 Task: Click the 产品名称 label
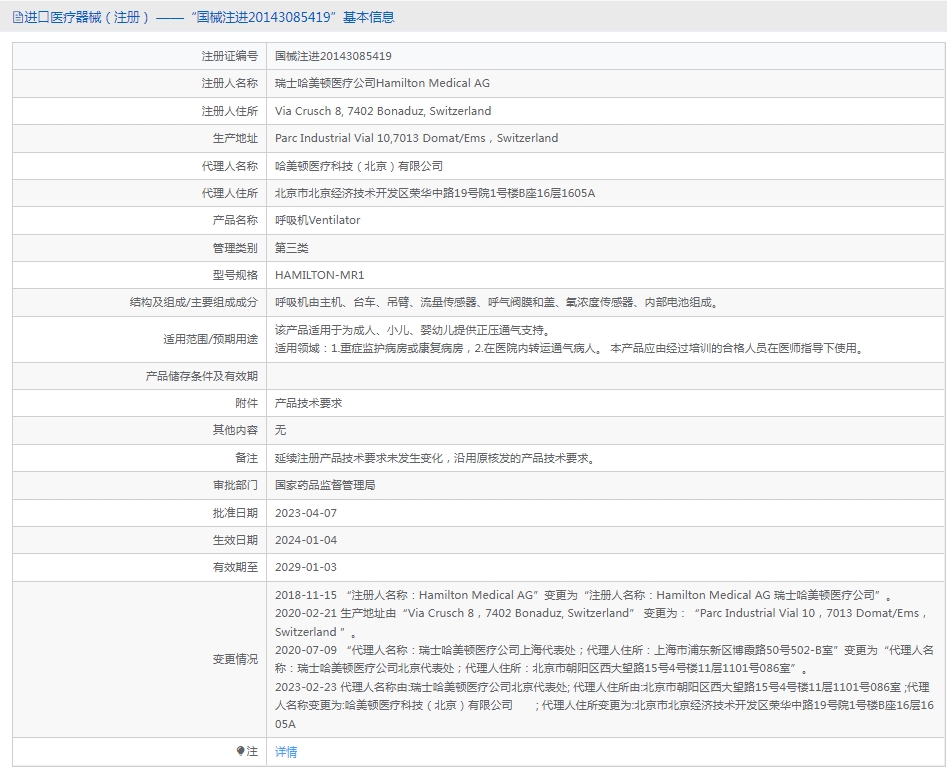pos(235,220)
